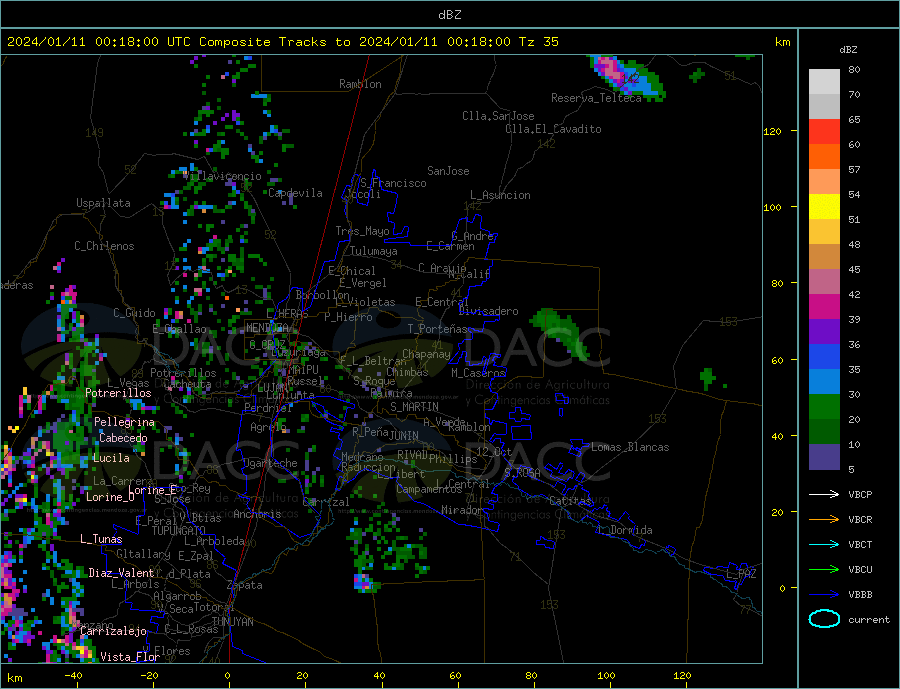900x689 pixels.
Task: Click the MENDOZA city label
Action: [x=268, y=328]
